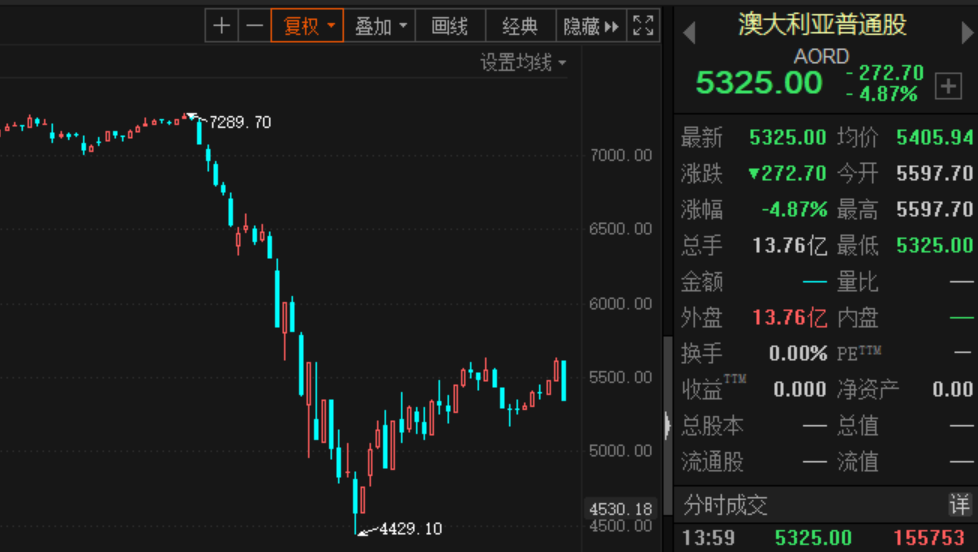Screen dimensions: 978x552
Task: Zoom out the chart with minus button
Action: [254, 26]
